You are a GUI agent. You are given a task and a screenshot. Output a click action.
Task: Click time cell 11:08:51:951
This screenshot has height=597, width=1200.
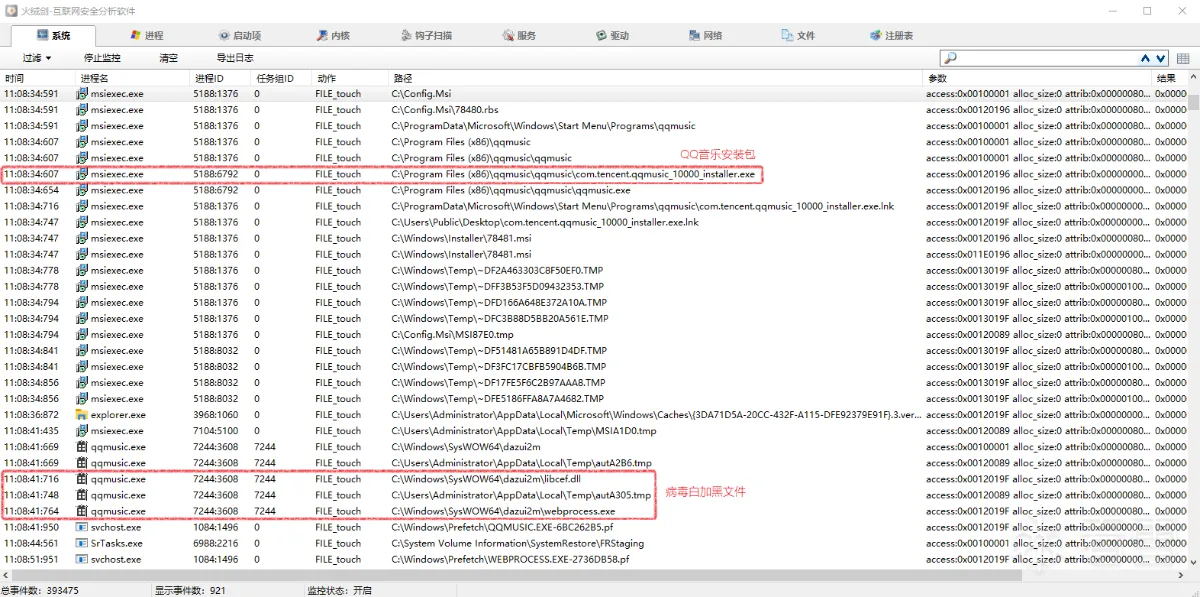[x=31, y=558]
